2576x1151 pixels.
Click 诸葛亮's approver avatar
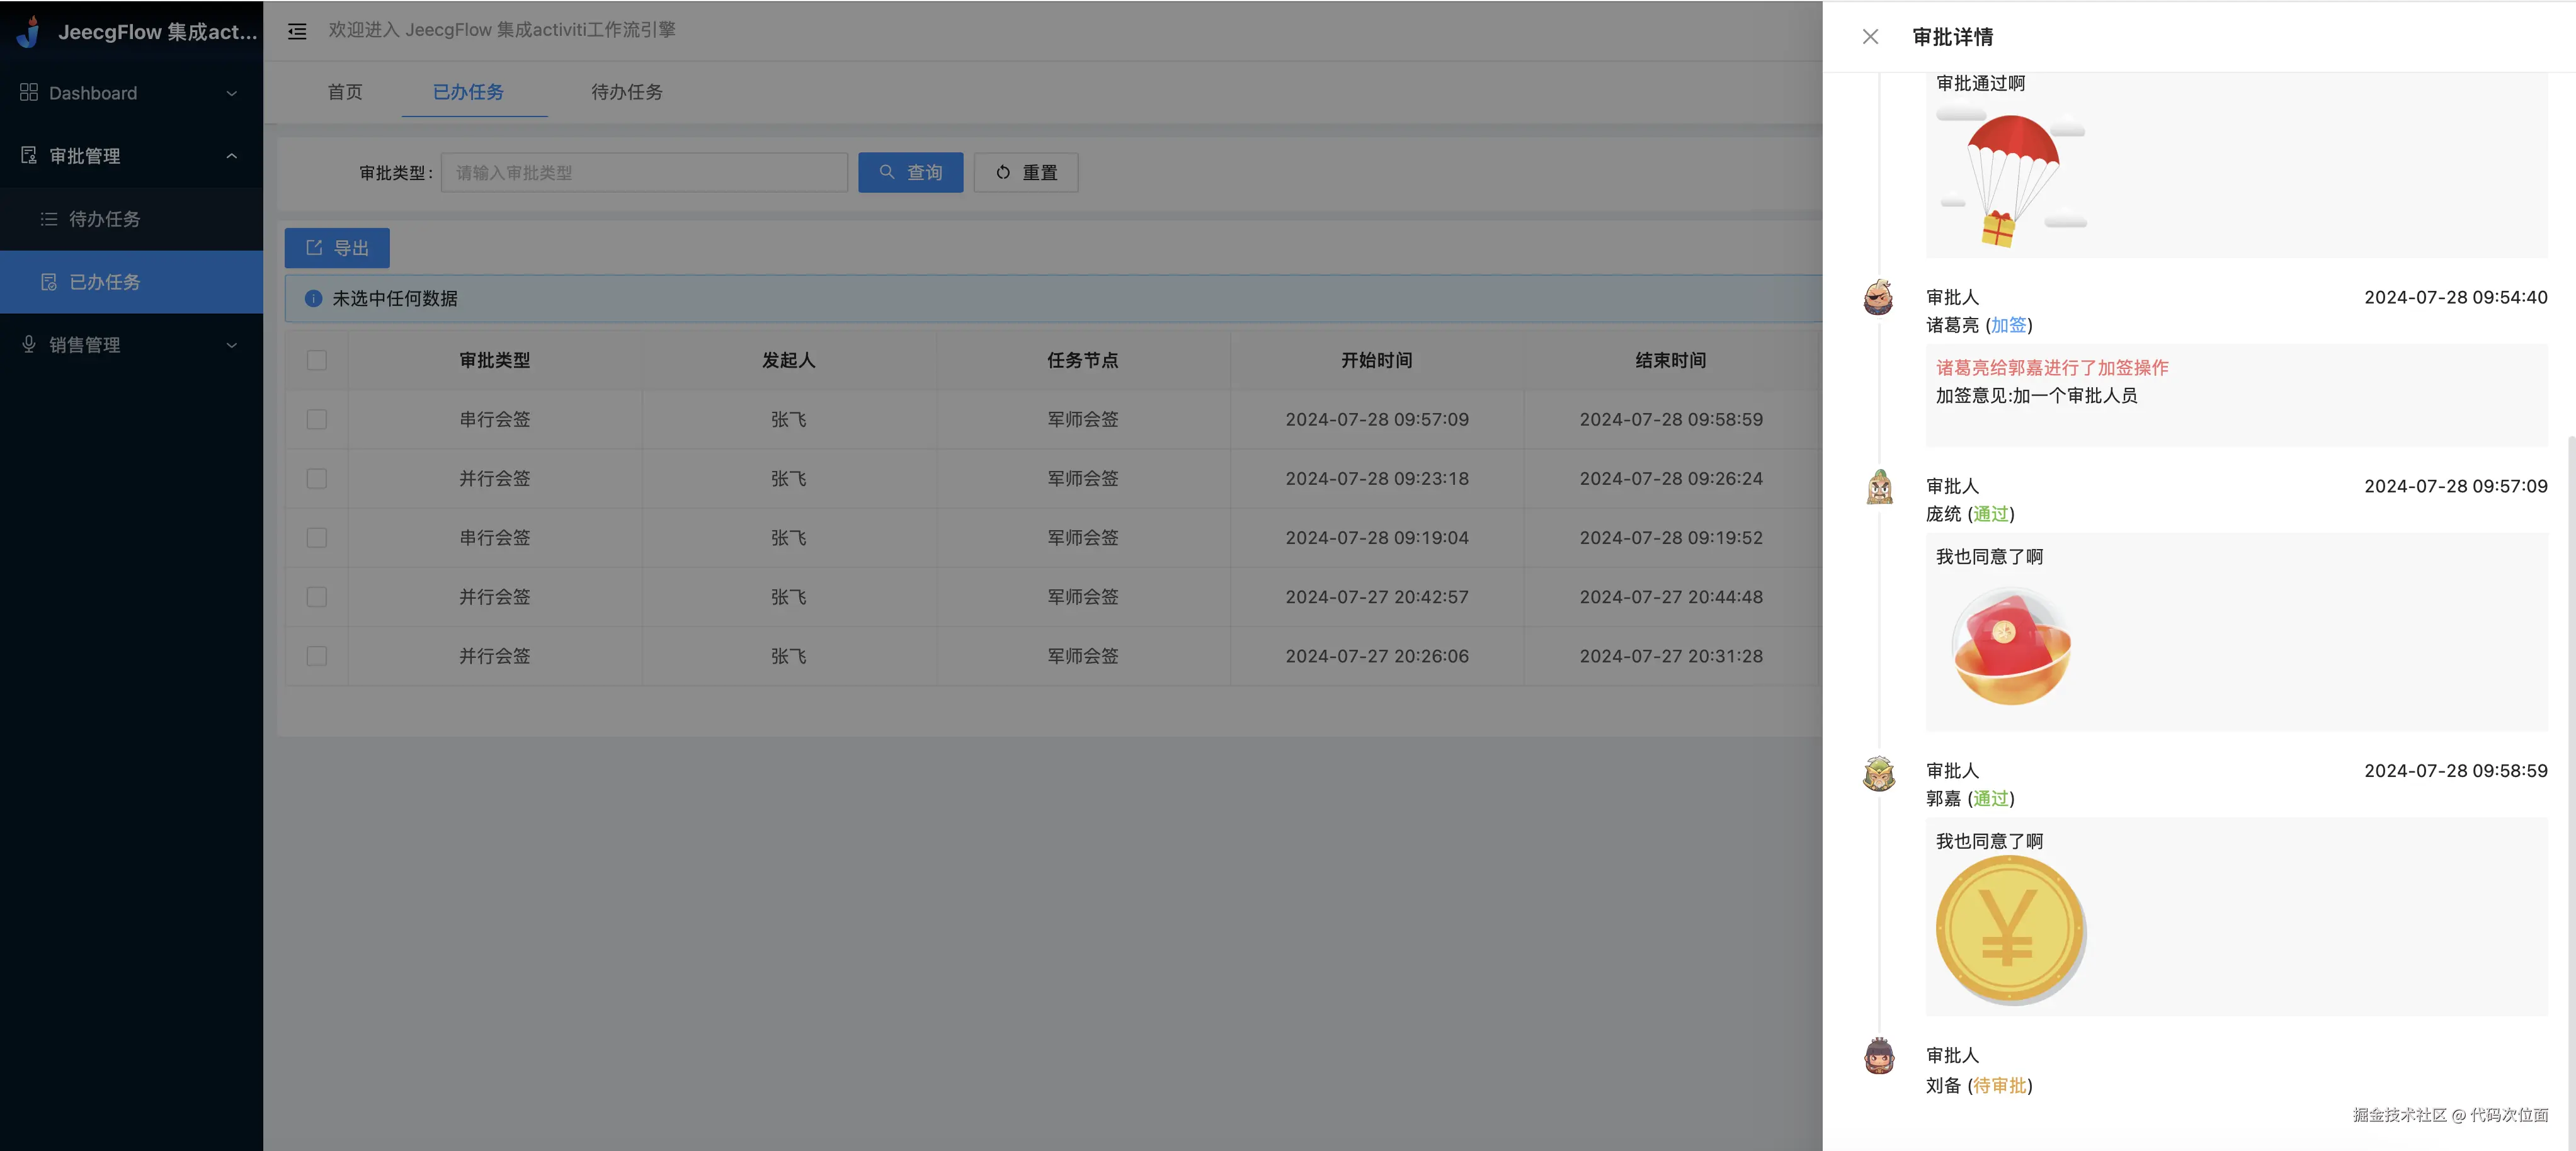tap(1878, 298)
